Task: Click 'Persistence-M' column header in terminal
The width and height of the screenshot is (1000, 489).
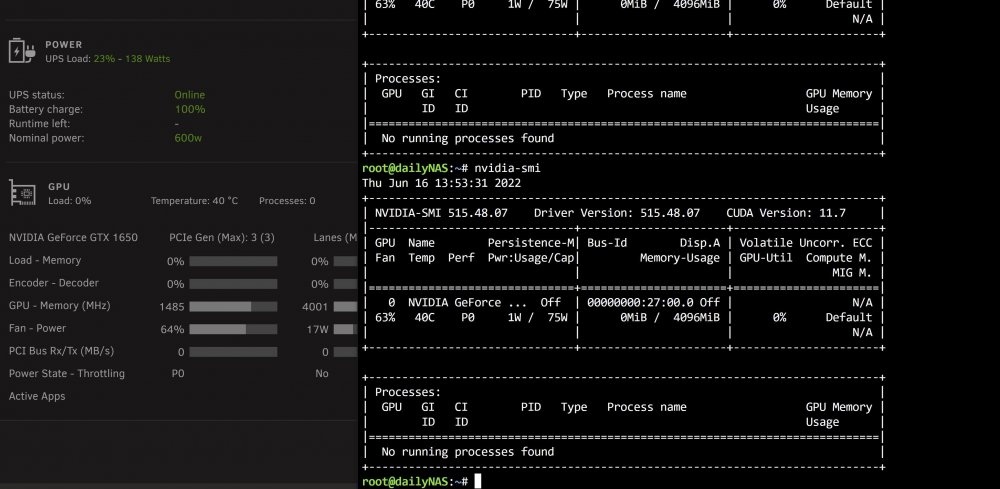Action: point(531,243)
